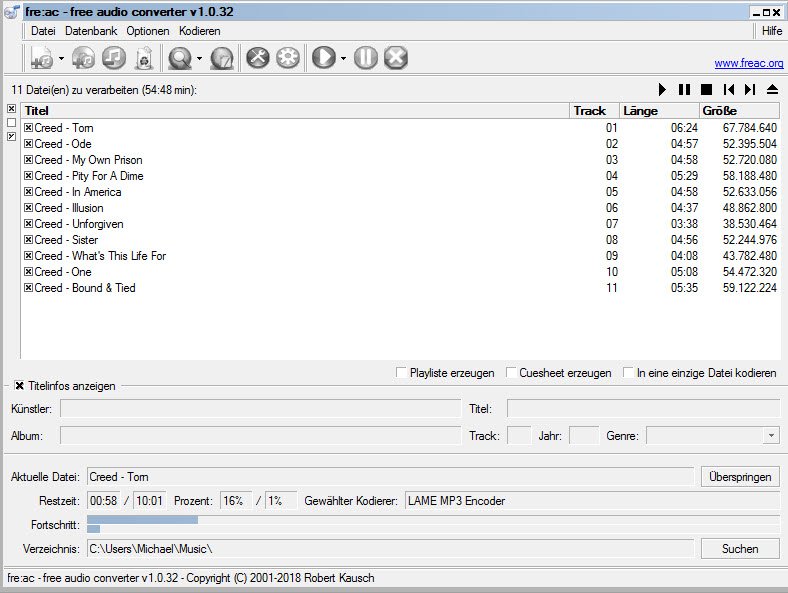Open general settings wrench icon
Viewport: 788px width, 593px height.
[258, 58]
